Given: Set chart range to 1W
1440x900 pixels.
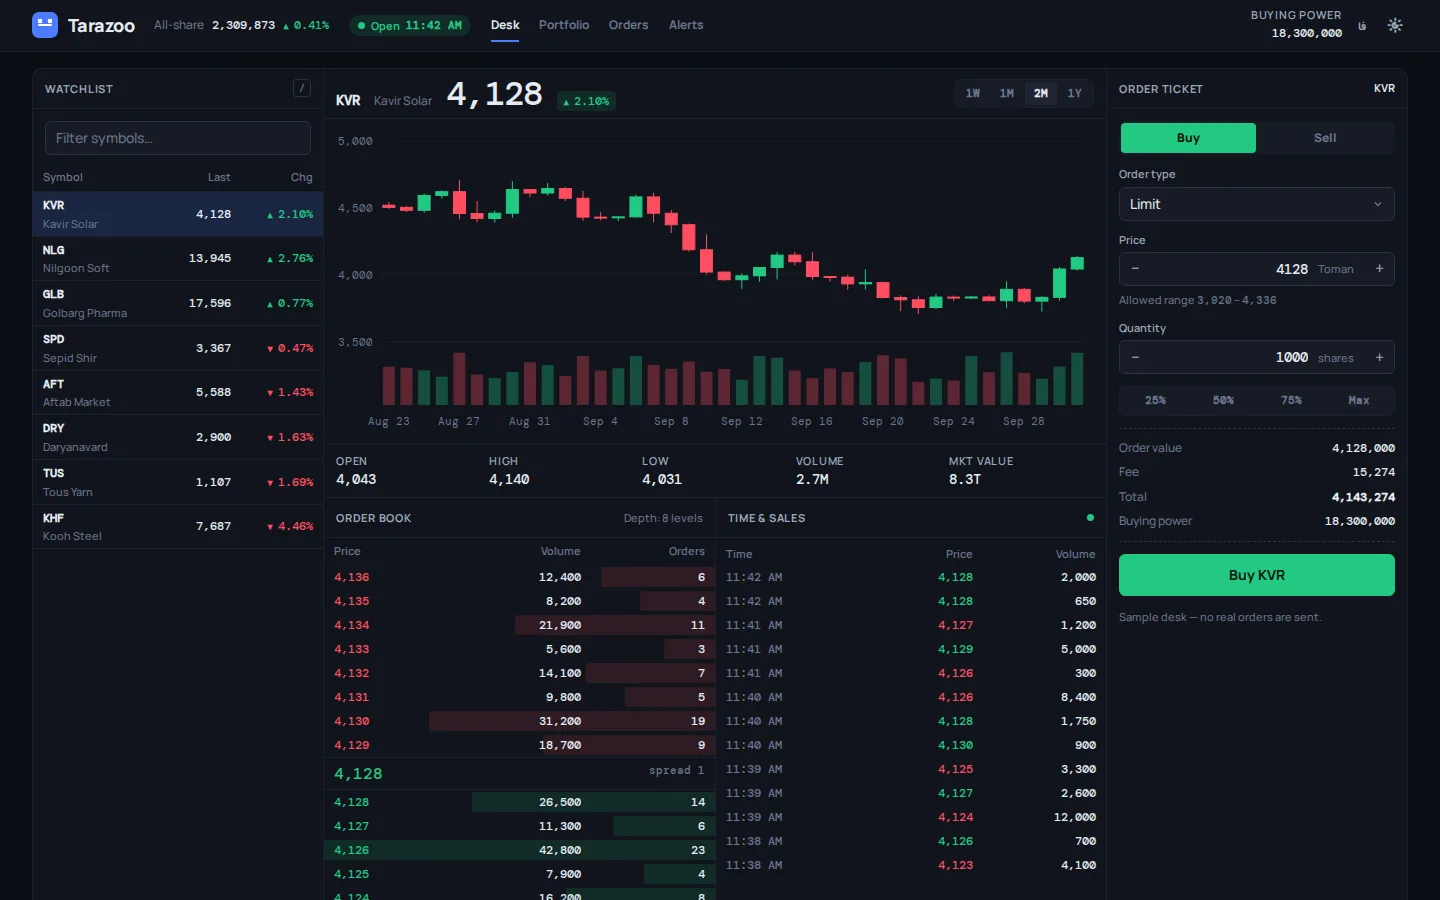Looking at the screenshot, I should tap(972, 93).
